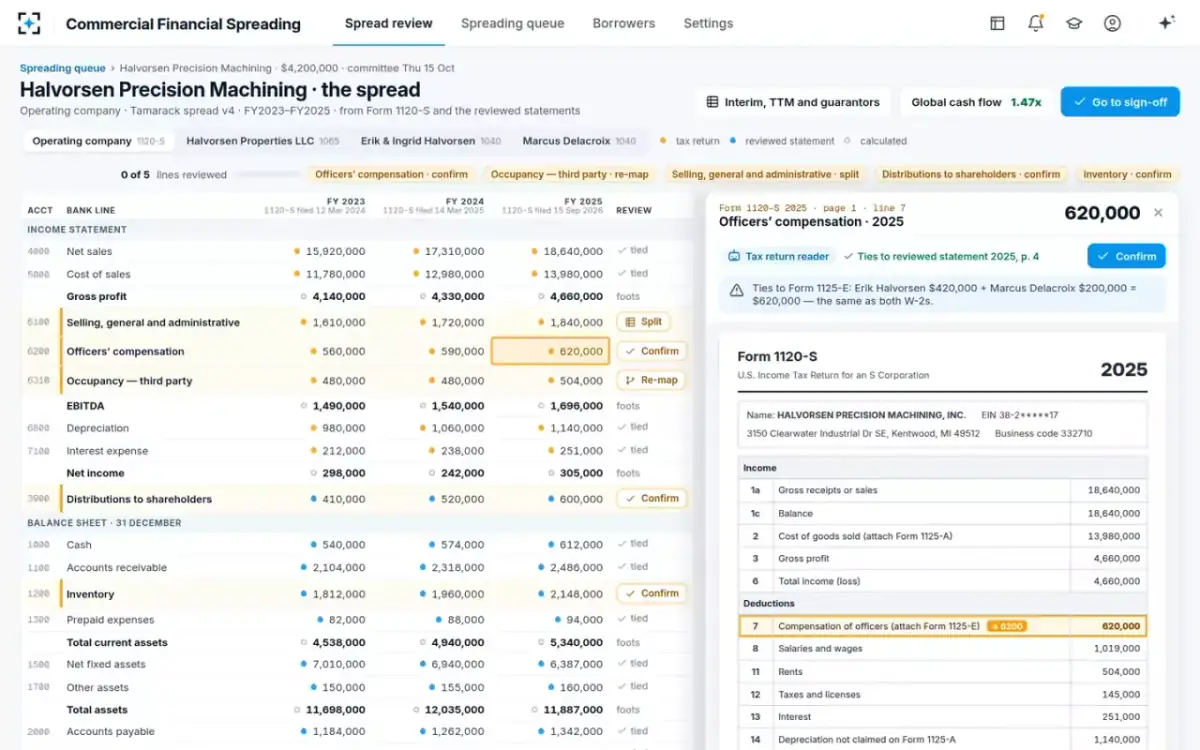This screenshot has height=750, width=1200.
Task: Click the +6200 tag on Form line 7
Action: (x=1006, y=626)
